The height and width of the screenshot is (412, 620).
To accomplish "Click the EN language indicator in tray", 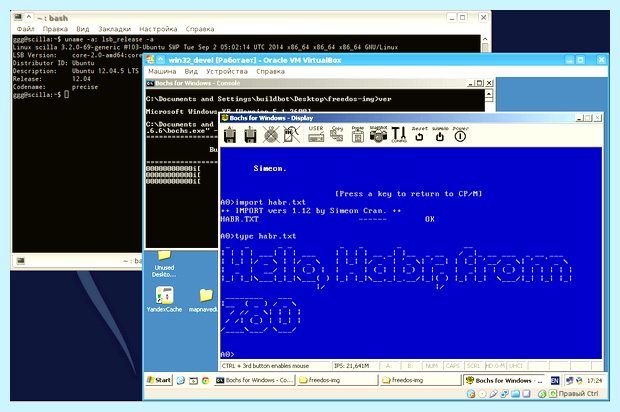I will (x=555, y=380).
